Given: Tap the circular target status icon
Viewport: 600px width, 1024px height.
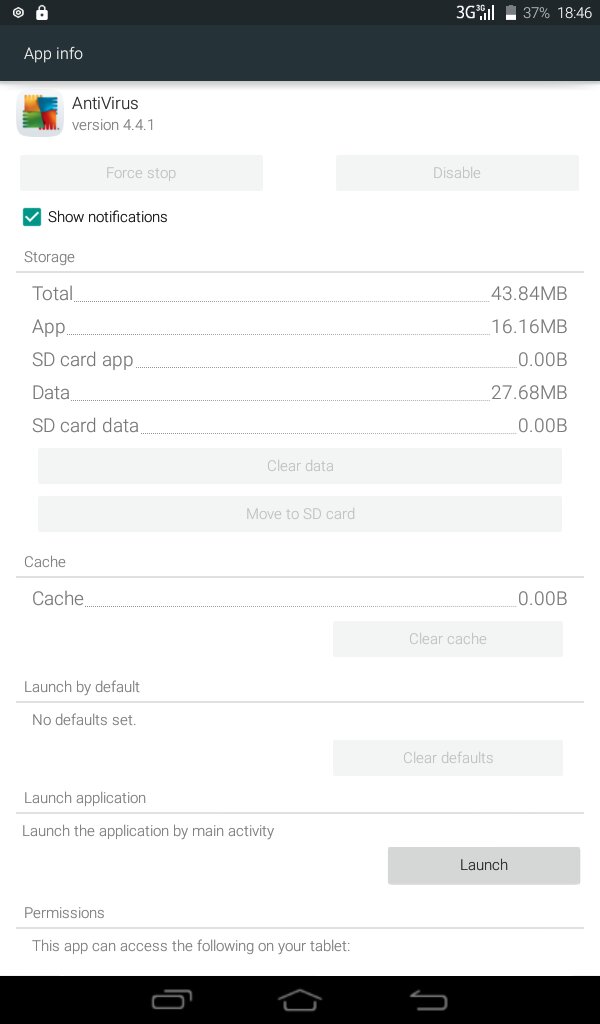Looking at the screenshot, I should 18,12.
